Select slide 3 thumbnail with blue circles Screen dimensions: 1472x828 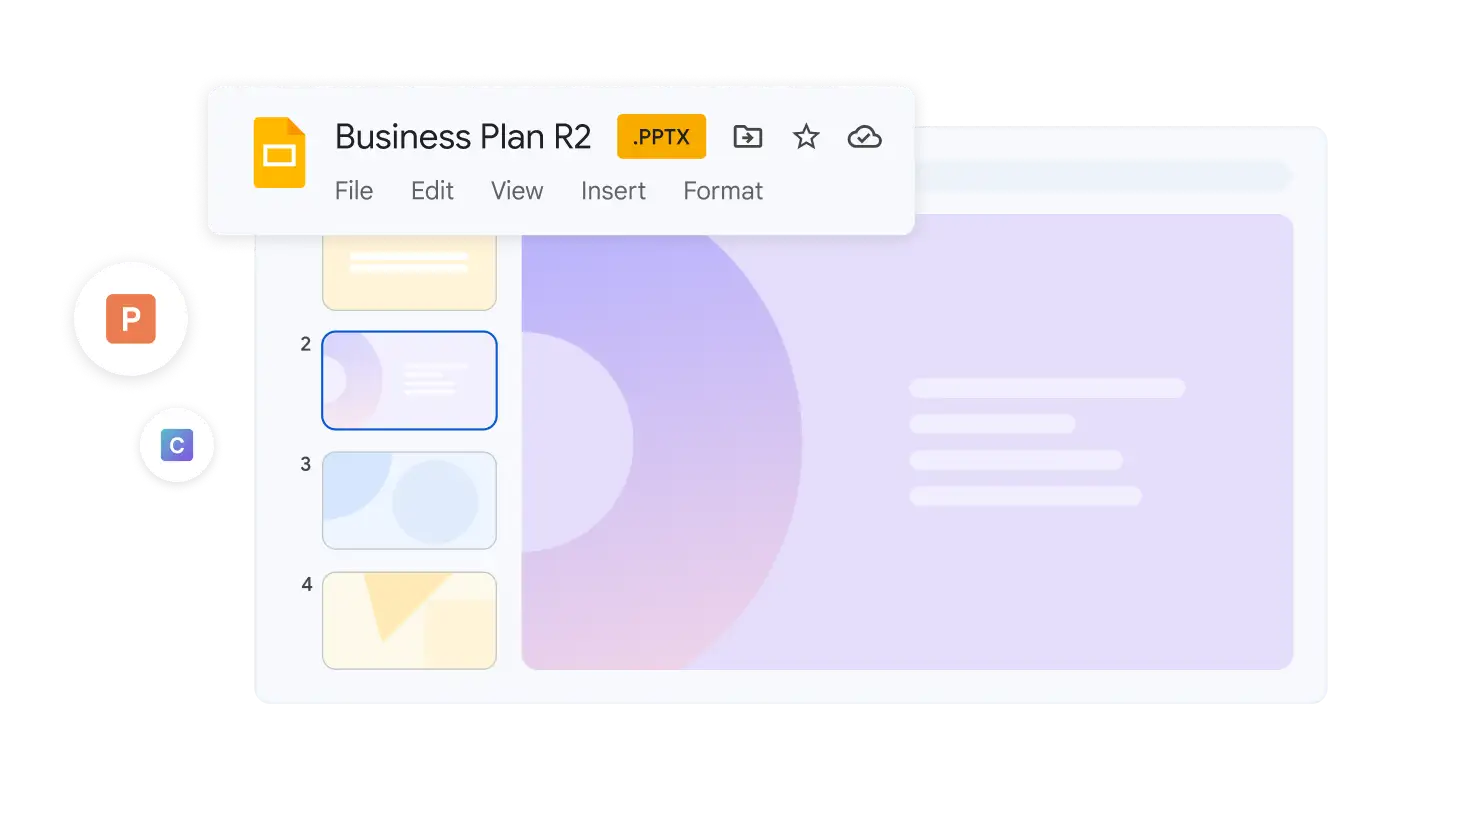click(x=409, y=500)
